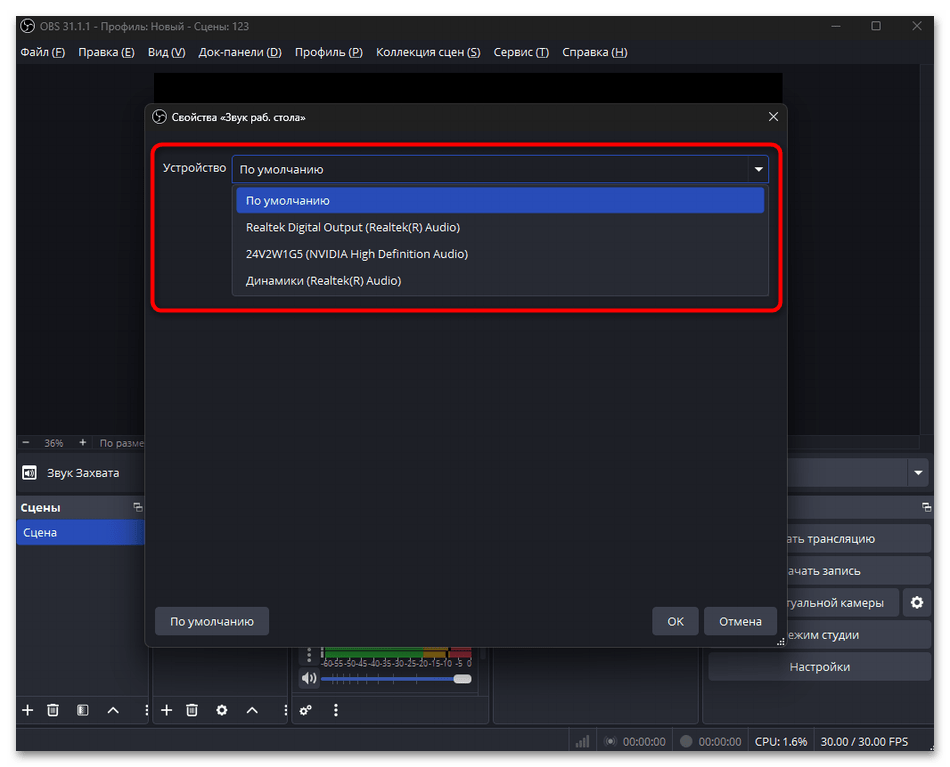The width and height of the screenshot is (950, 767).
Task: Open the Scenes toolbar three-dots menu
Action: [146, 710]
